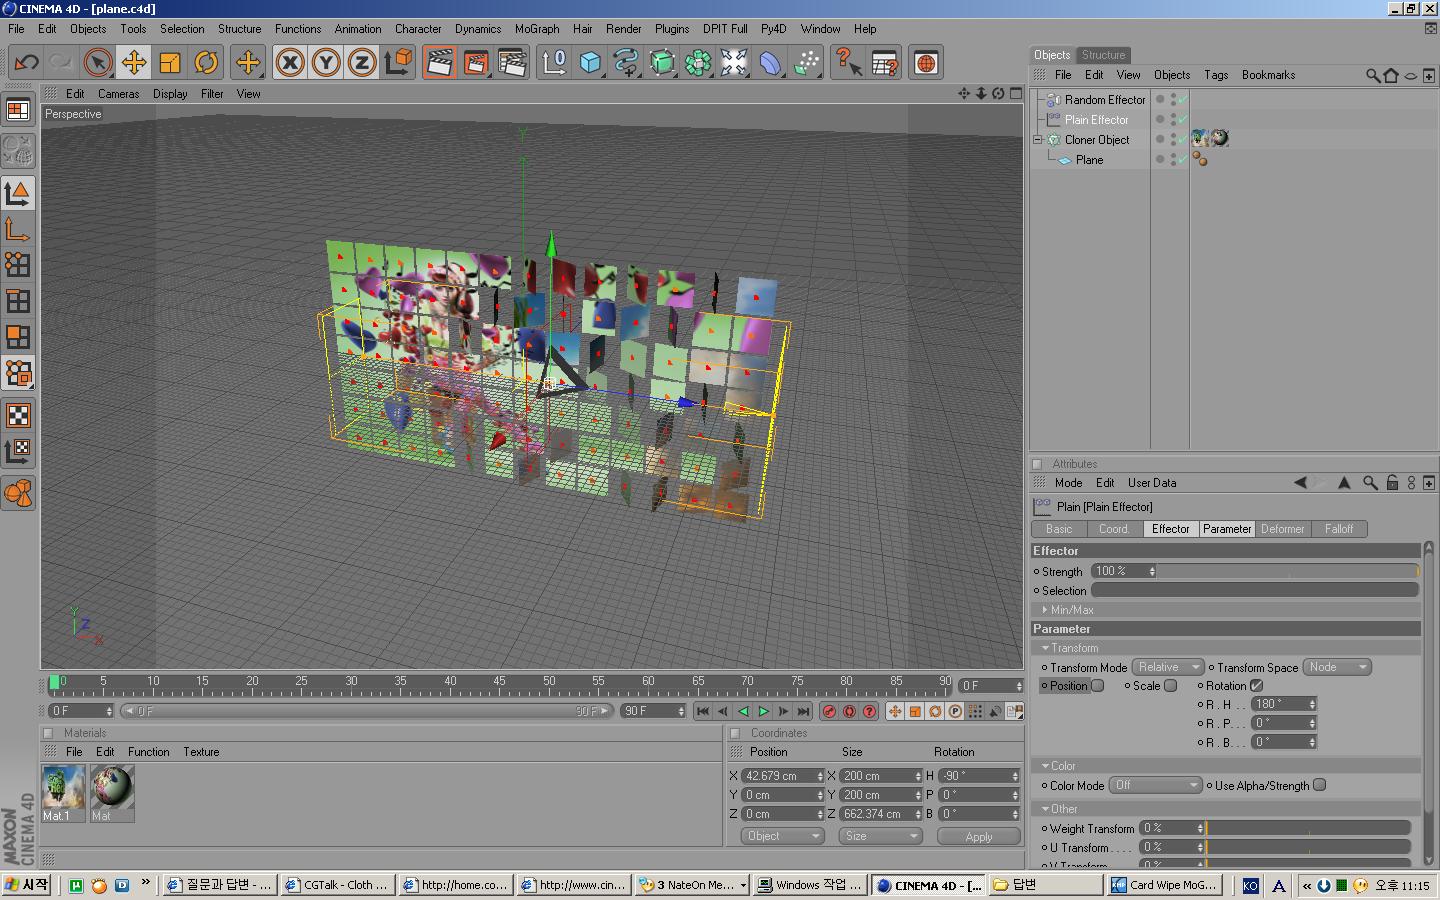
Task: Toggle the Plain Effector enable checkmark
Action: tap(1182, 119)
